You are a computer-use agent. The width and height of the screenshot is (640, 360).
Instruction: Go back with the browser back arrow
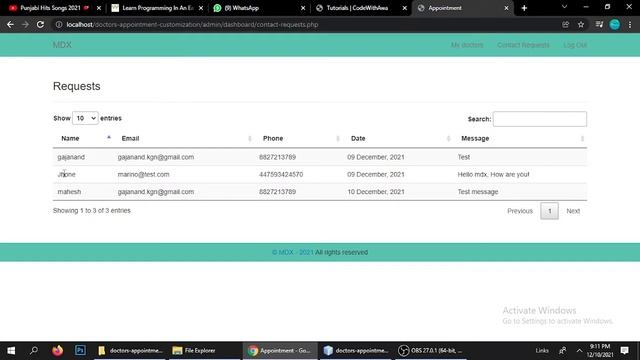(10, 24)
